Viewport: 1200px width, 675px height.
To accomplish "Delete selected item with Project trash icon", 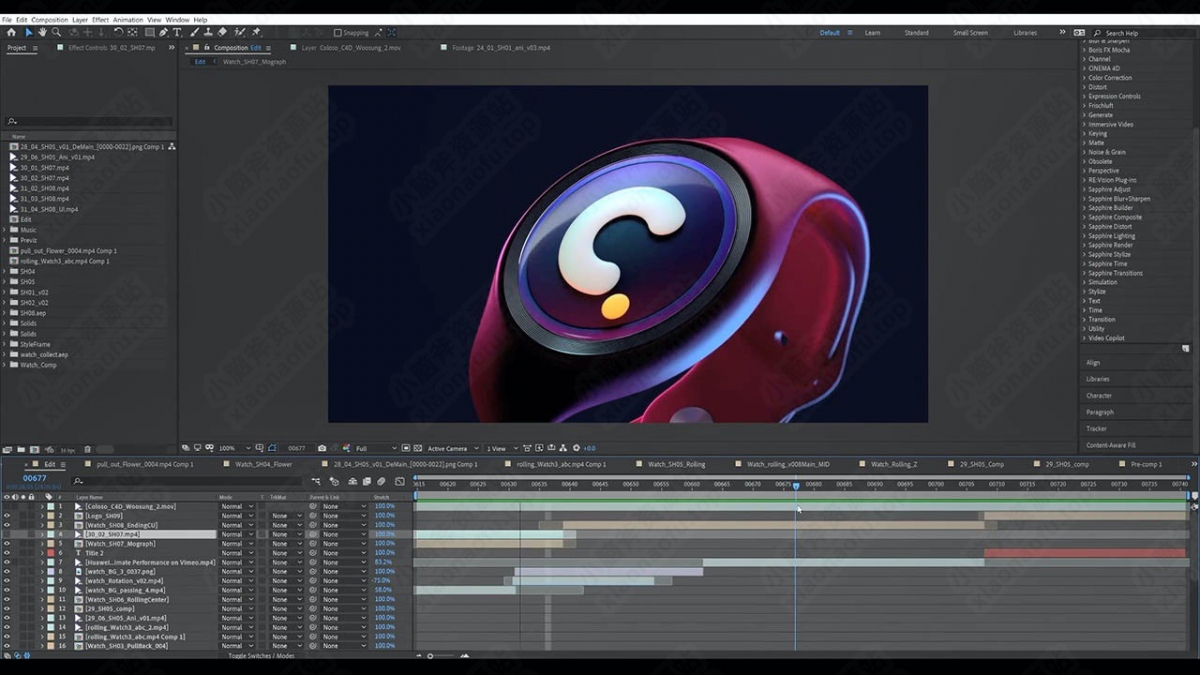I will click(x=87, y=449).
